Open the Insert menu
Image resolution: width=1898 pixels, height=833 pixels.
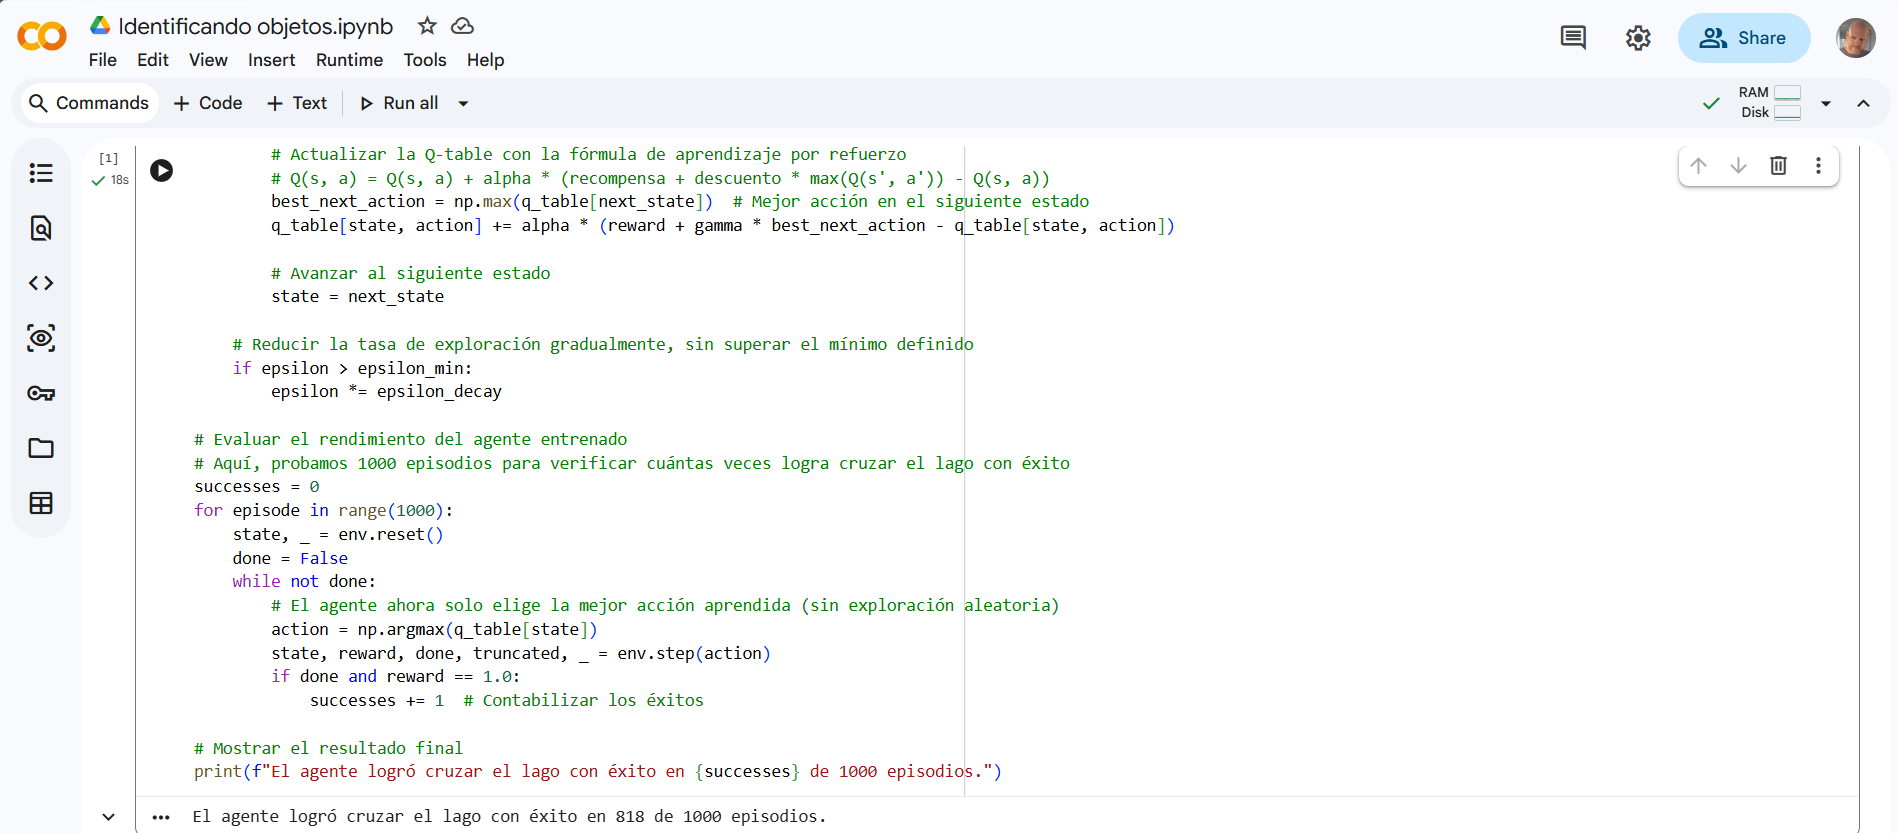(x=271, y=60)
